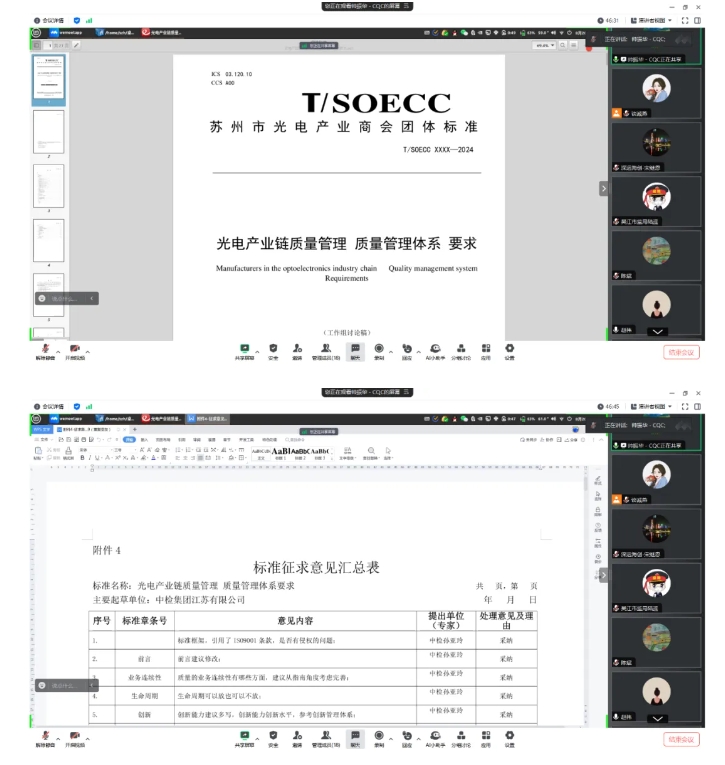Image resolution: width=725 pixels, height=765 pixels.
Task: Click search magnifier in shared PDF viewer toolbar
Action: click(x=563, y=45)
